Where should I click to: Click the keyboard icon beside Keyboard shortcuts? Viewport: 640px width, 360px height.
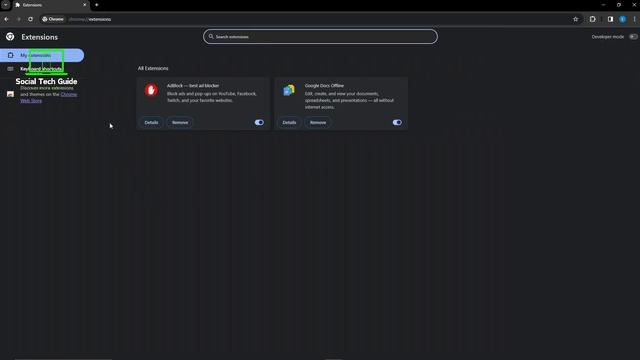[x=10, y=69]
